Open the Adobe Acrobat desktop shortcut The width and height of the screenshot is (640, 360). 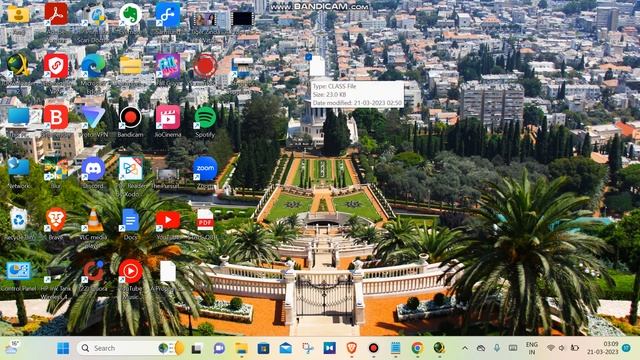56,14
